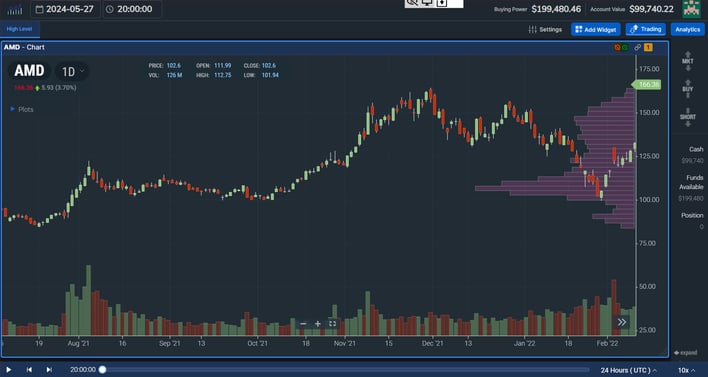This screenshot has width=708, height=377.
Task: Zoom out the chart with minus icon
Action: point(303,323)
